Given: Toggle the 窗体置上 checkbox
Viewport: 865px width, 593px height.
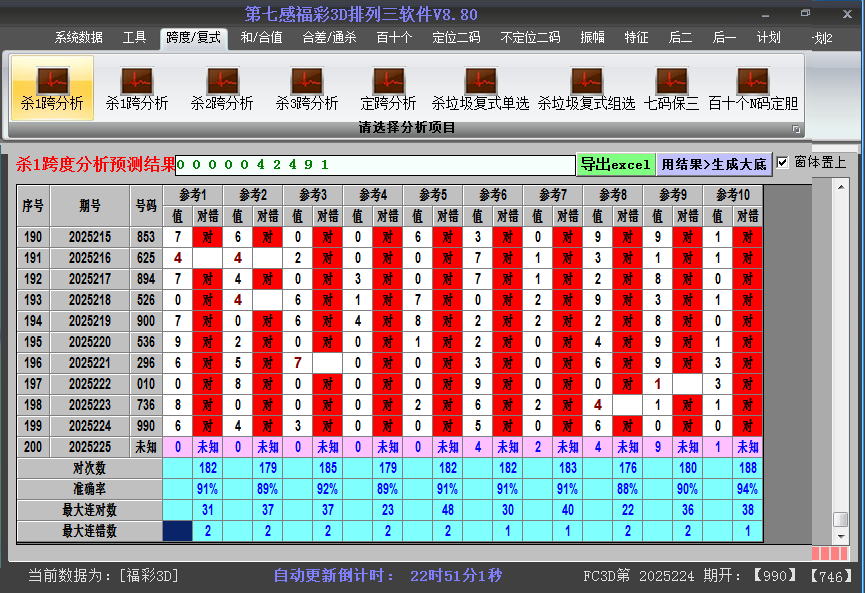Looking at the screenshot, I should coord(783,162).
